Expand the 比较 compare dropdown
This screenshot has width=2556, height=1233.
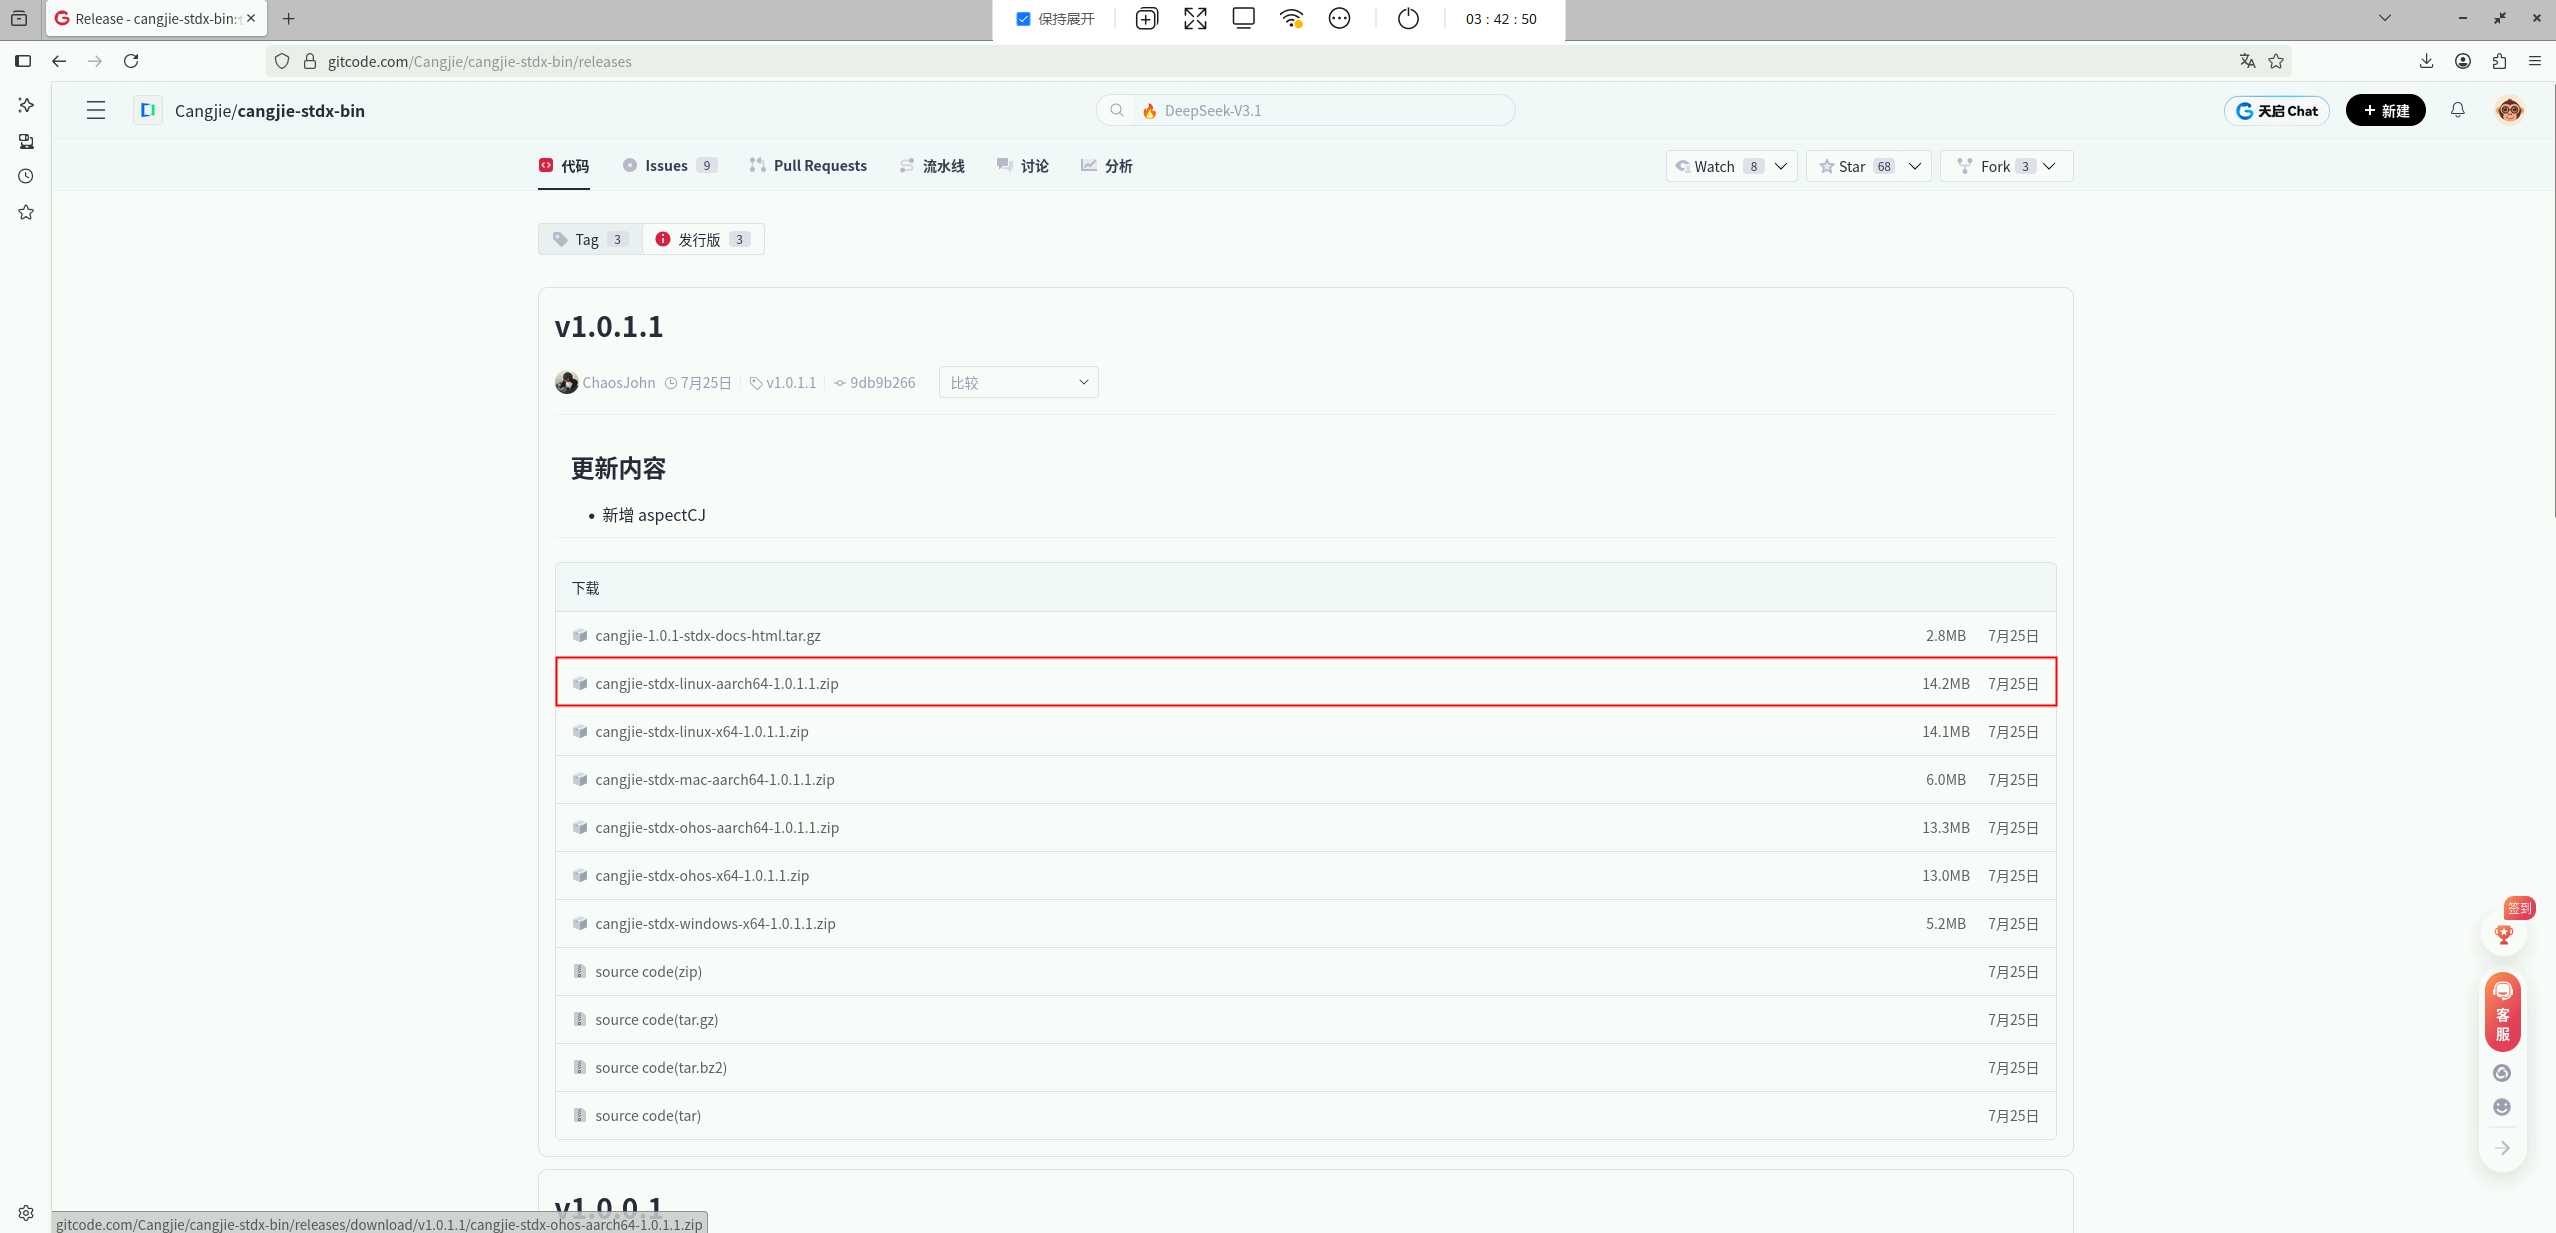(x=1018, y=382)
